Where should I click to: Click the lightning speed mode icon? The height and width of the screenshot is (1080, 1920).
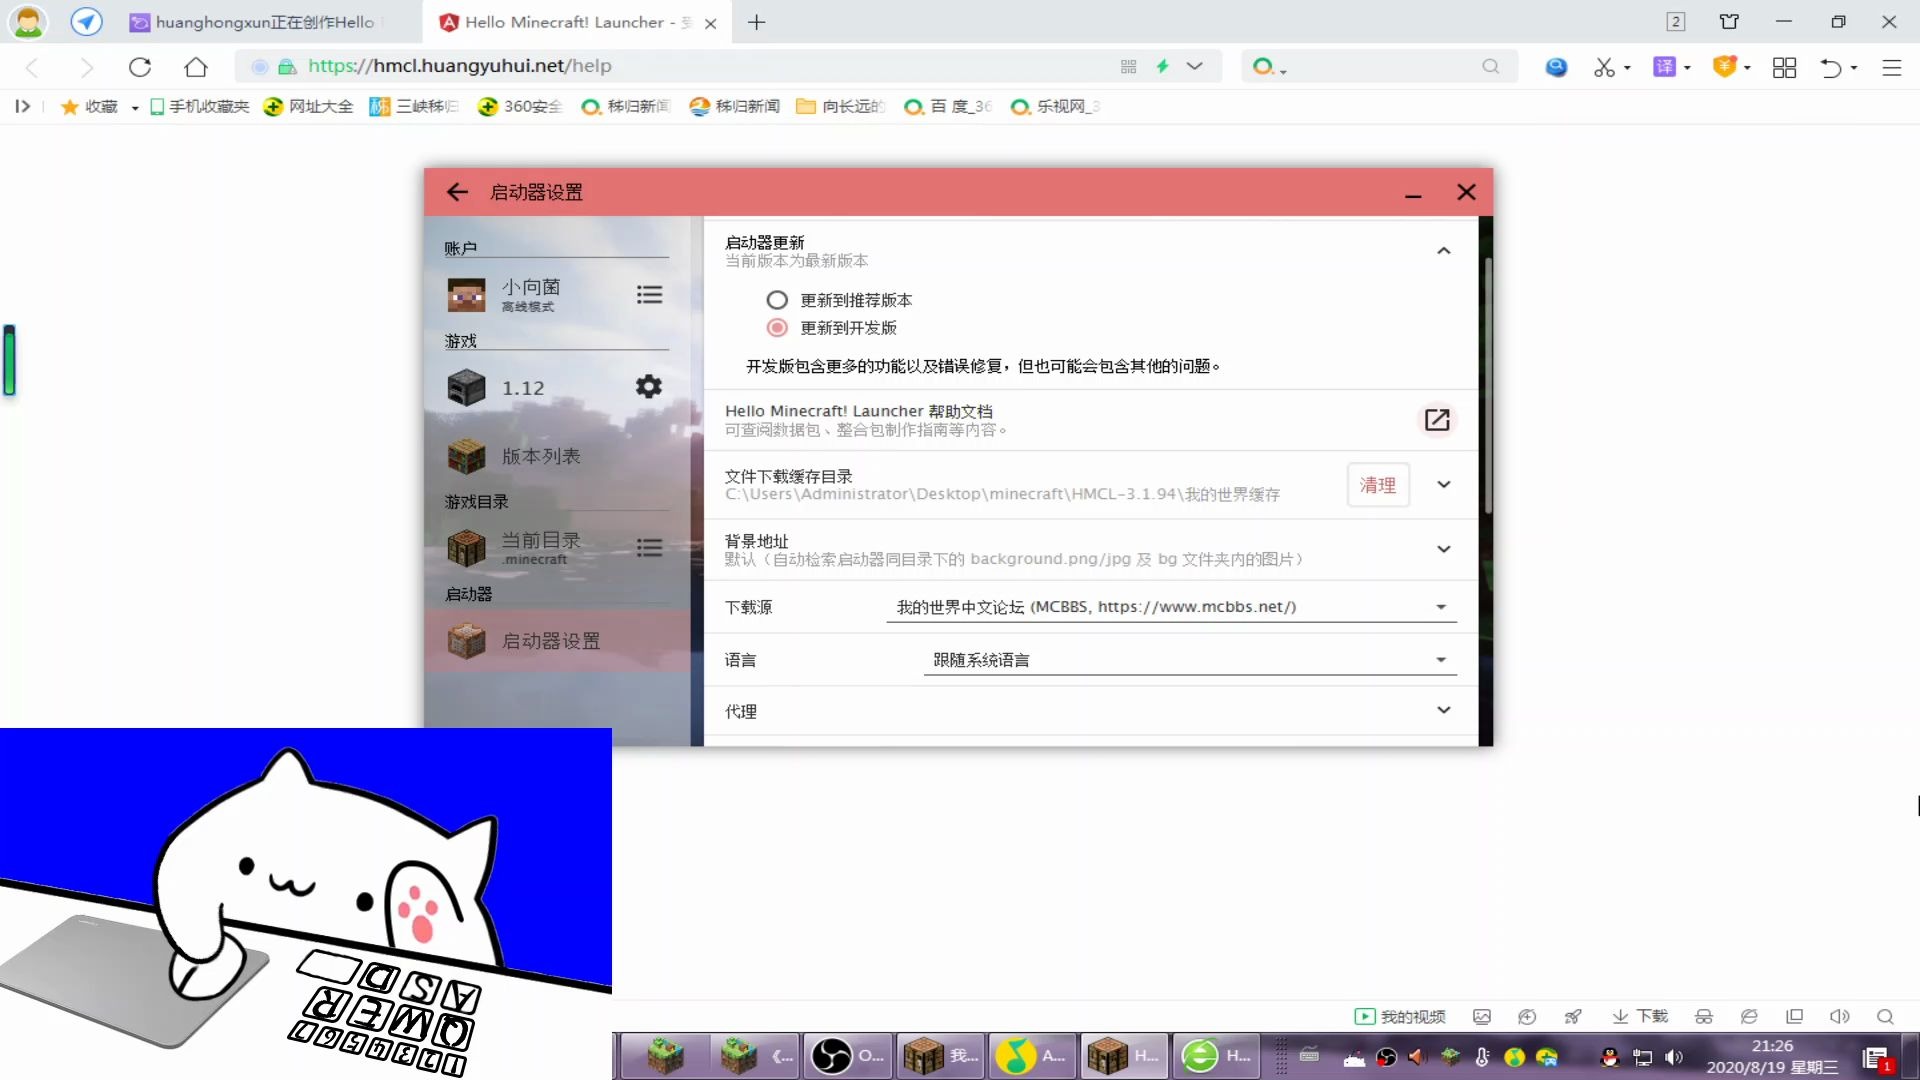(x=1162, y=66)
